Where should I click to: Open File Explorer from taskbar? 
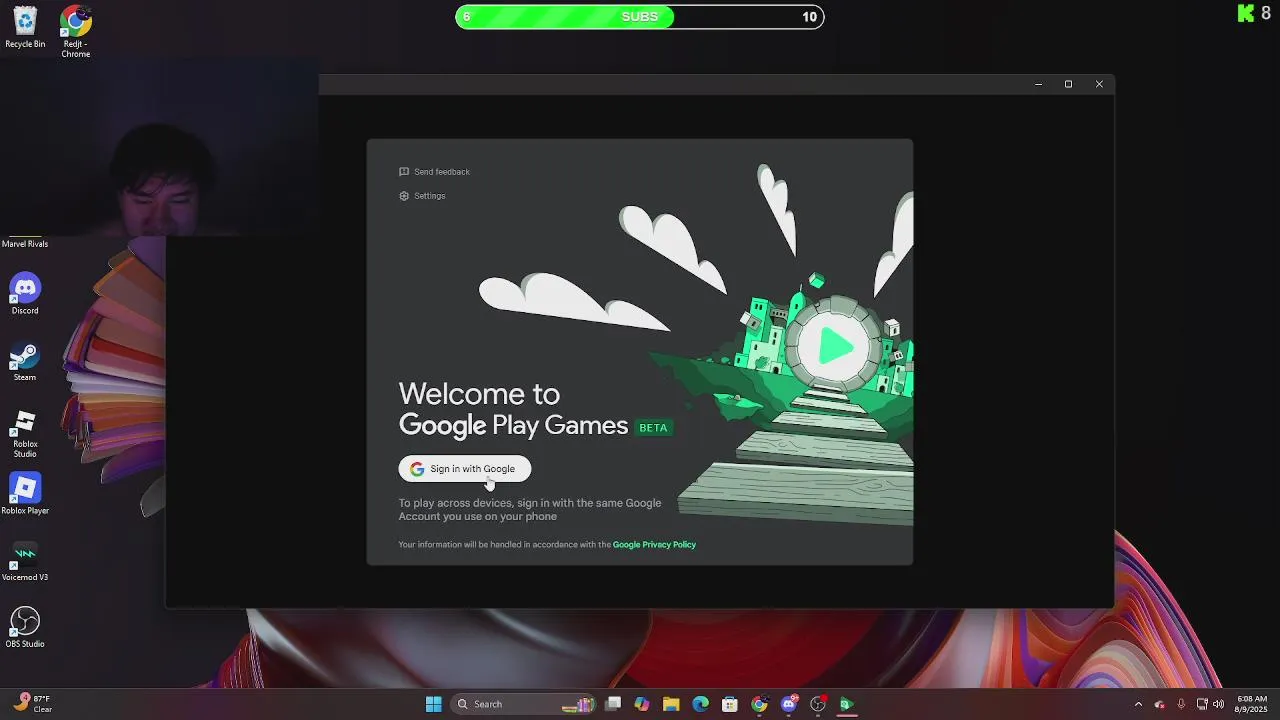point(671,704)
